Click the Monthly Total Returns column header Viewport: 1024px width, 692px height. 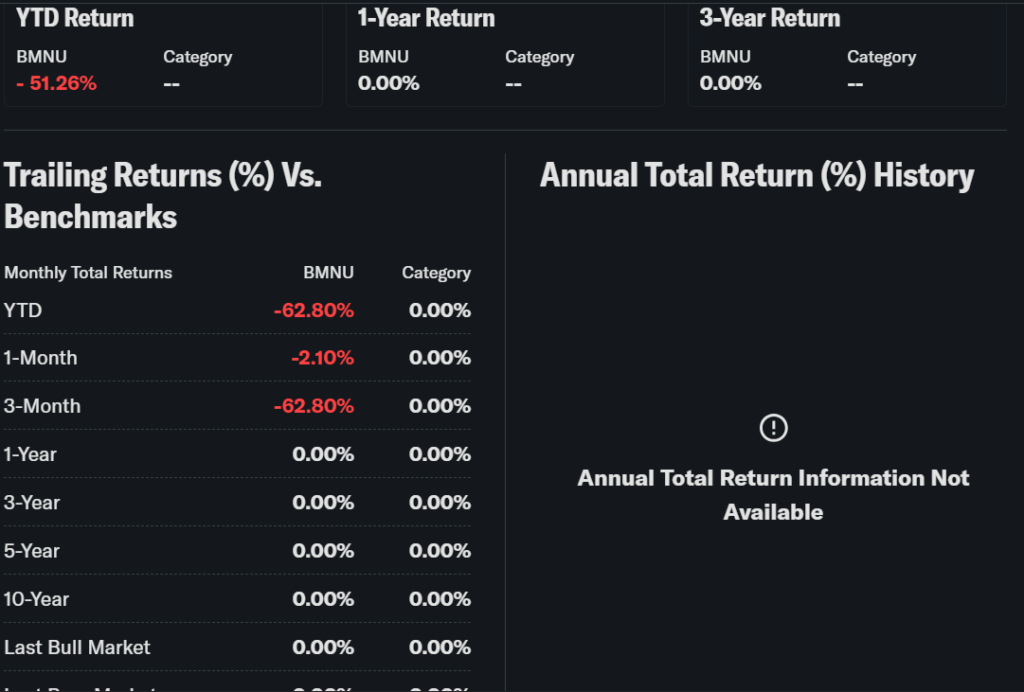click(x=88, y=273)
